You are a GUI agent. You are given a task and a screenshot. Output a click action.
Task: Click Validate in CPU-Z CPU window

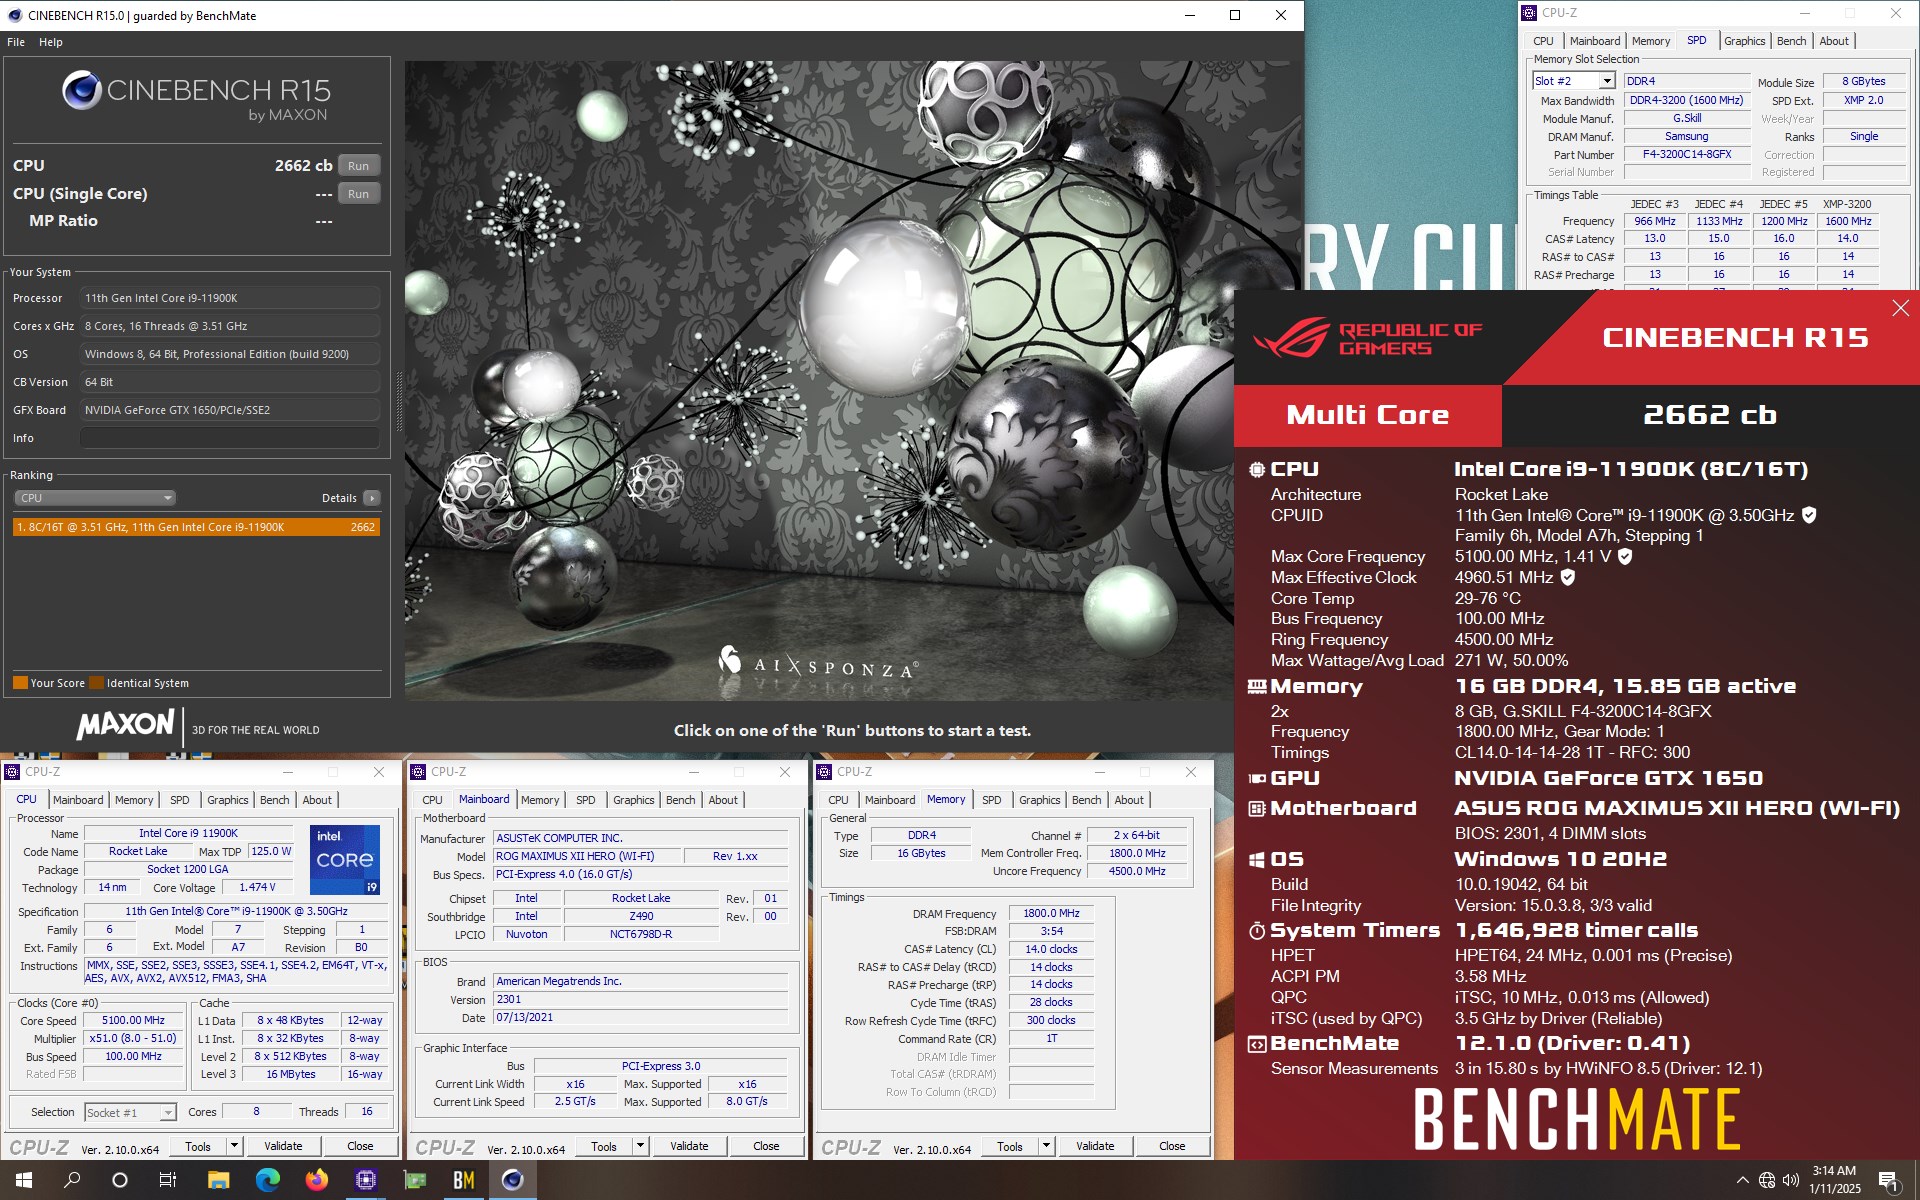click(x=283, y=1146)
